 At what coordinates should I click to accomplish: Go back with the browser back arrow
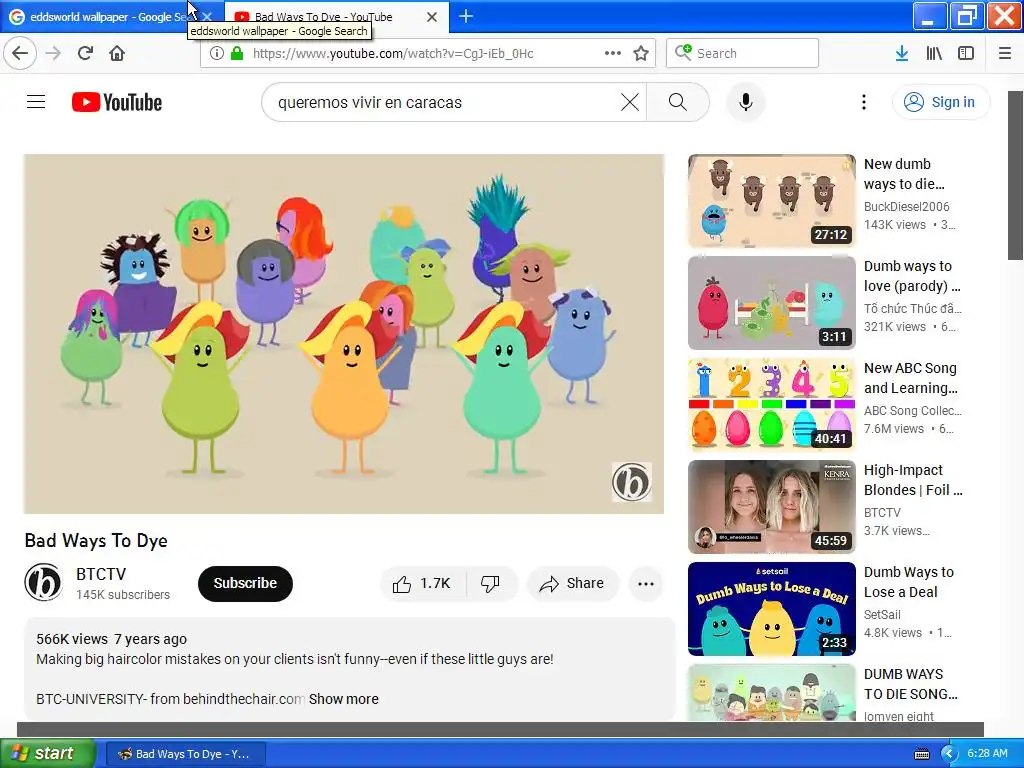[x=20, y=53]
